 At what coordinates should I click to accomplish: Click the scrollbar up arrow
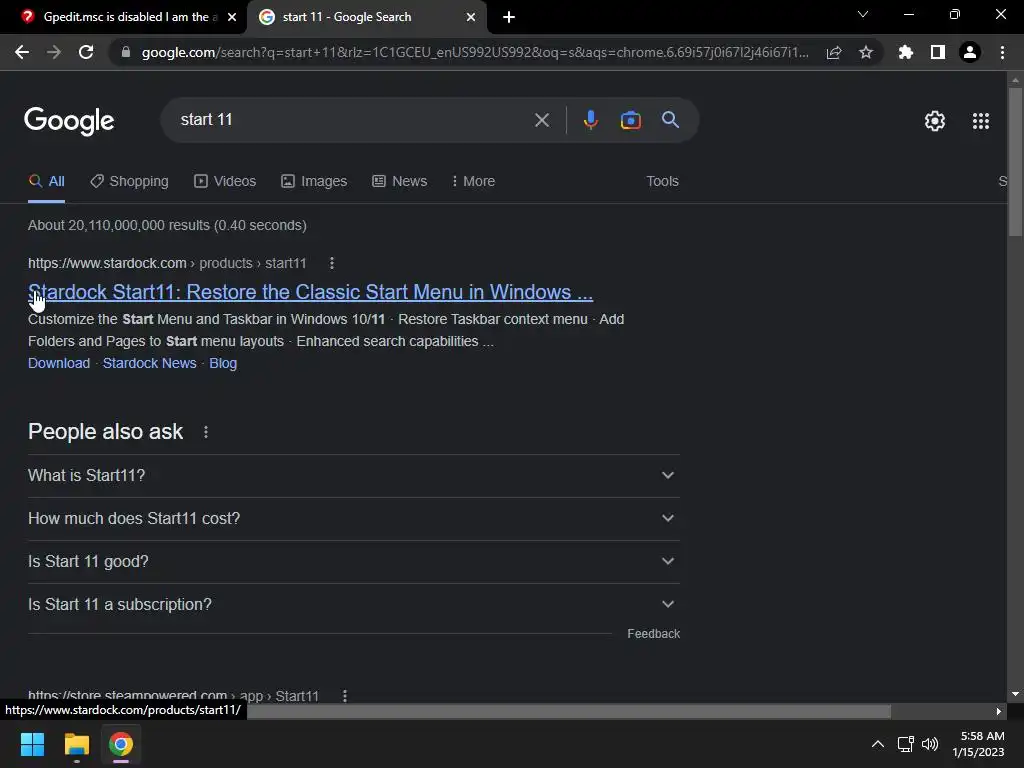tap(1015, 80)
